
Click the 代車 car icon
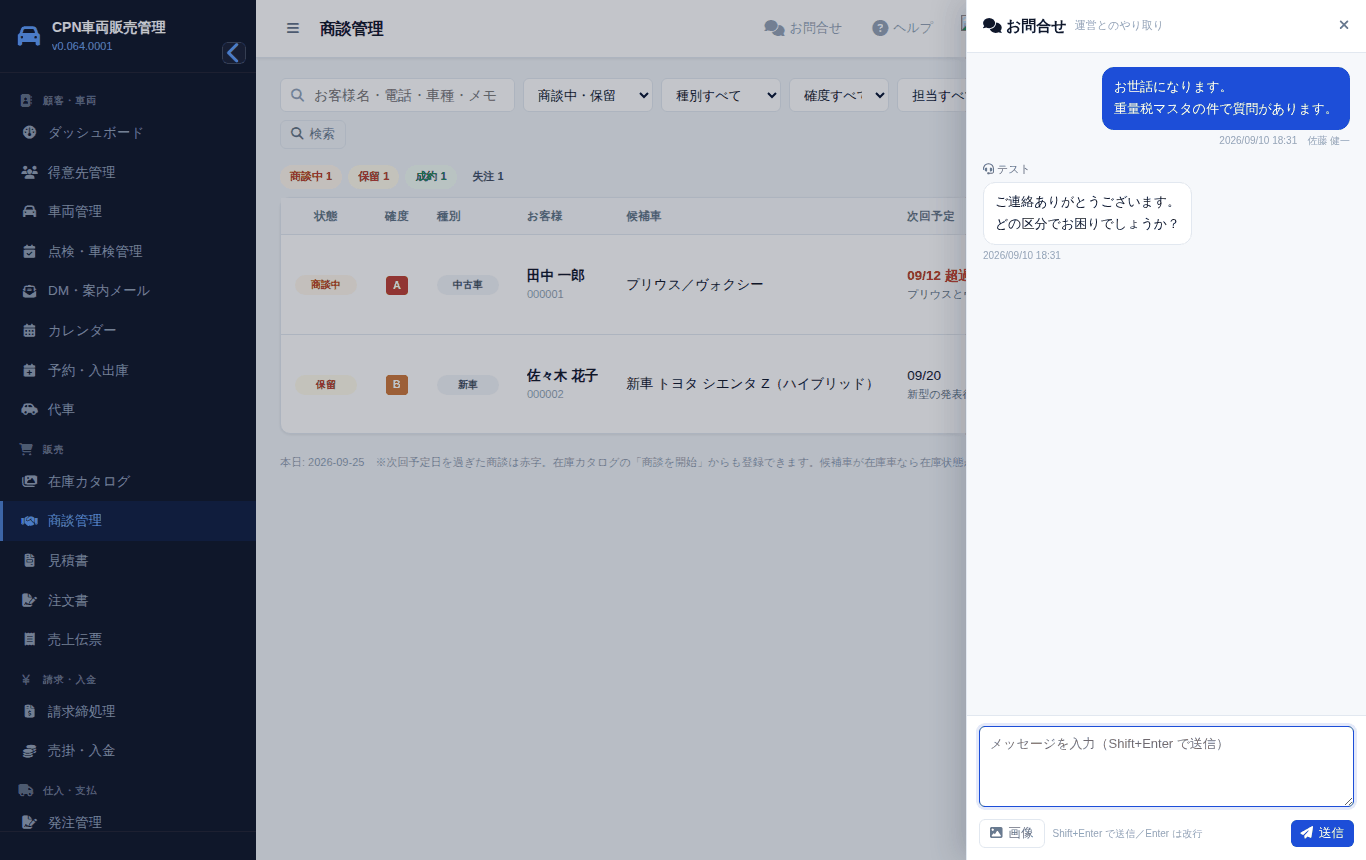click(29, 409)
